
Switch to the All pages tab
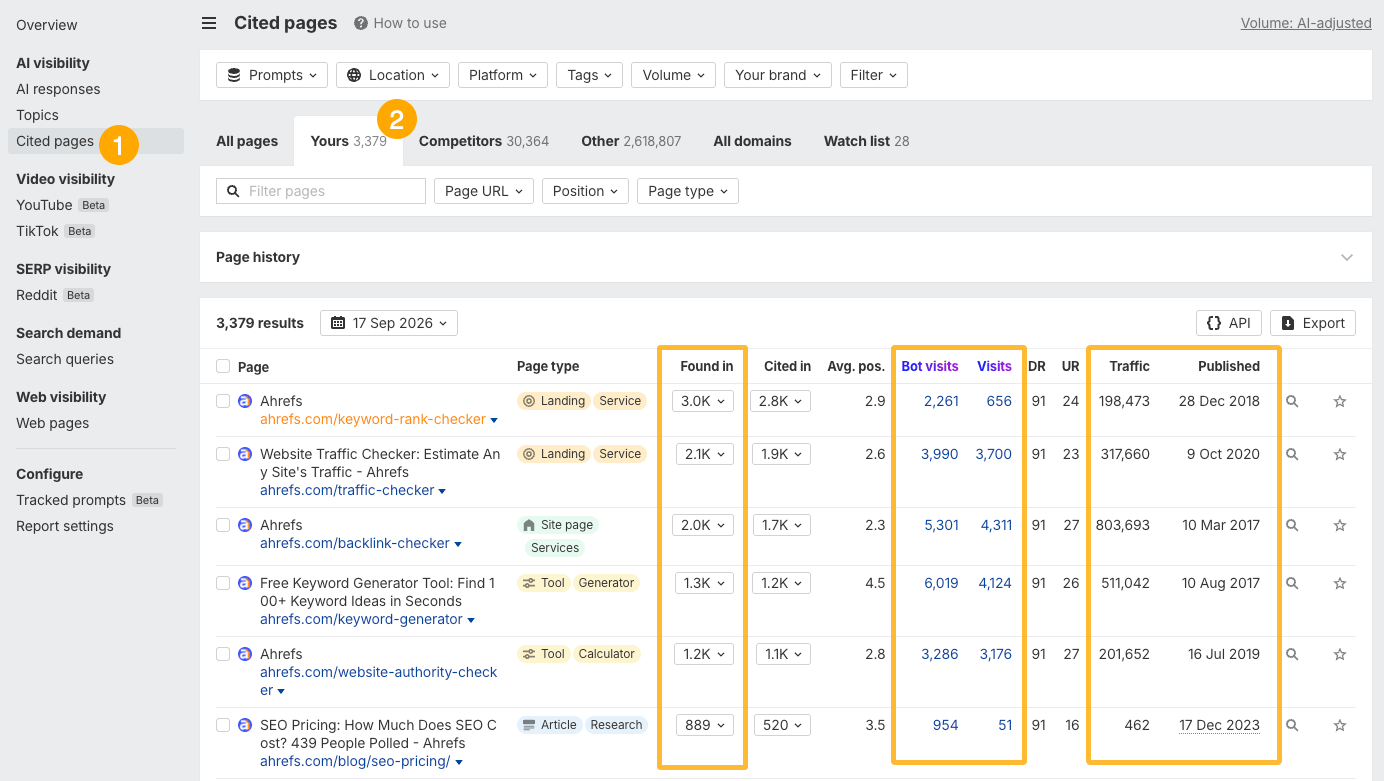(247, 141)
